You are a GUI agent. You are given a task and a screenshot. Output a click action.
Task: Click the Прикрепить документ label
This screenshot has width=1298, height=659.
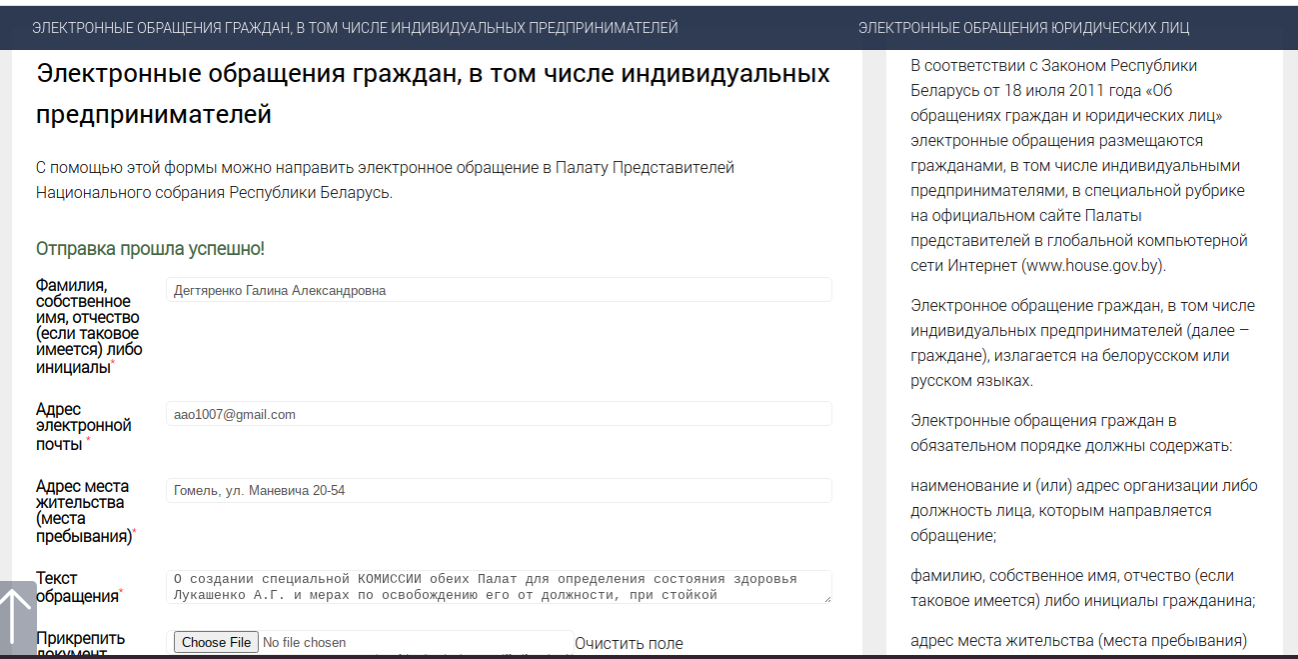tap(81, 640)
